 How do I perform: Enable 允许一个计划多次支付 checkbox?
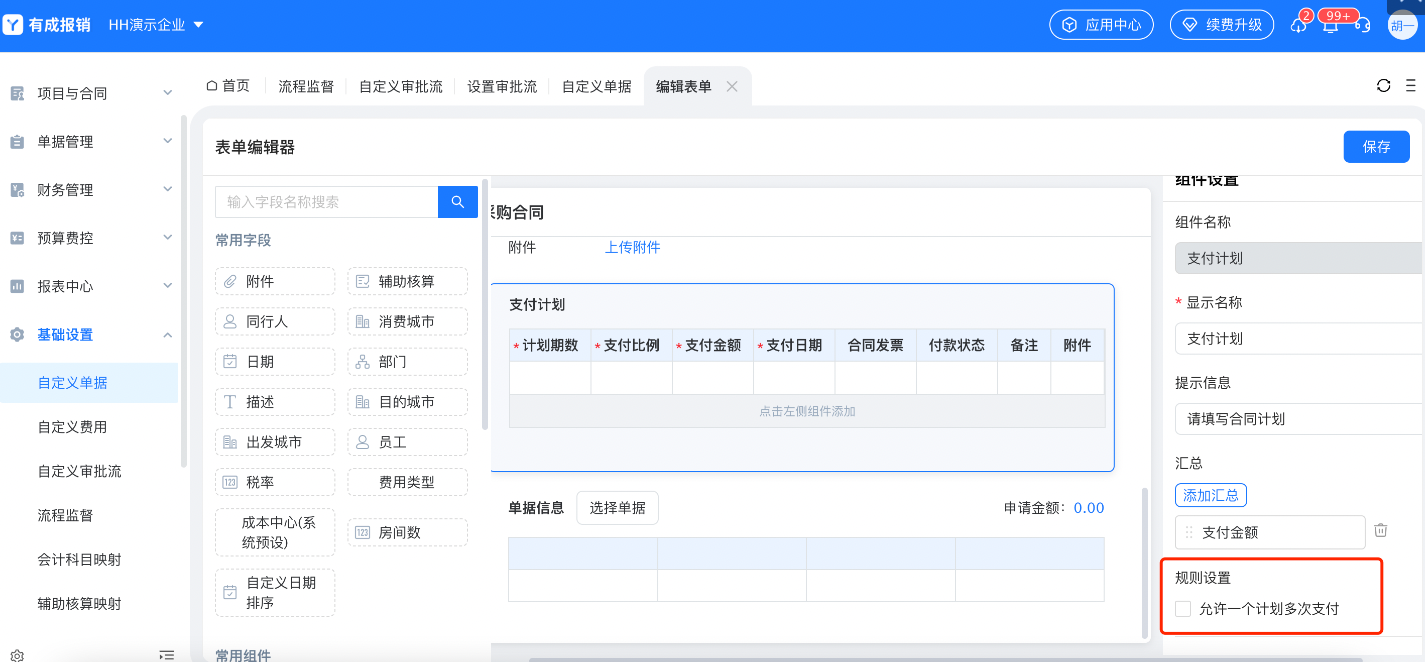click(x=1183, y=609)
